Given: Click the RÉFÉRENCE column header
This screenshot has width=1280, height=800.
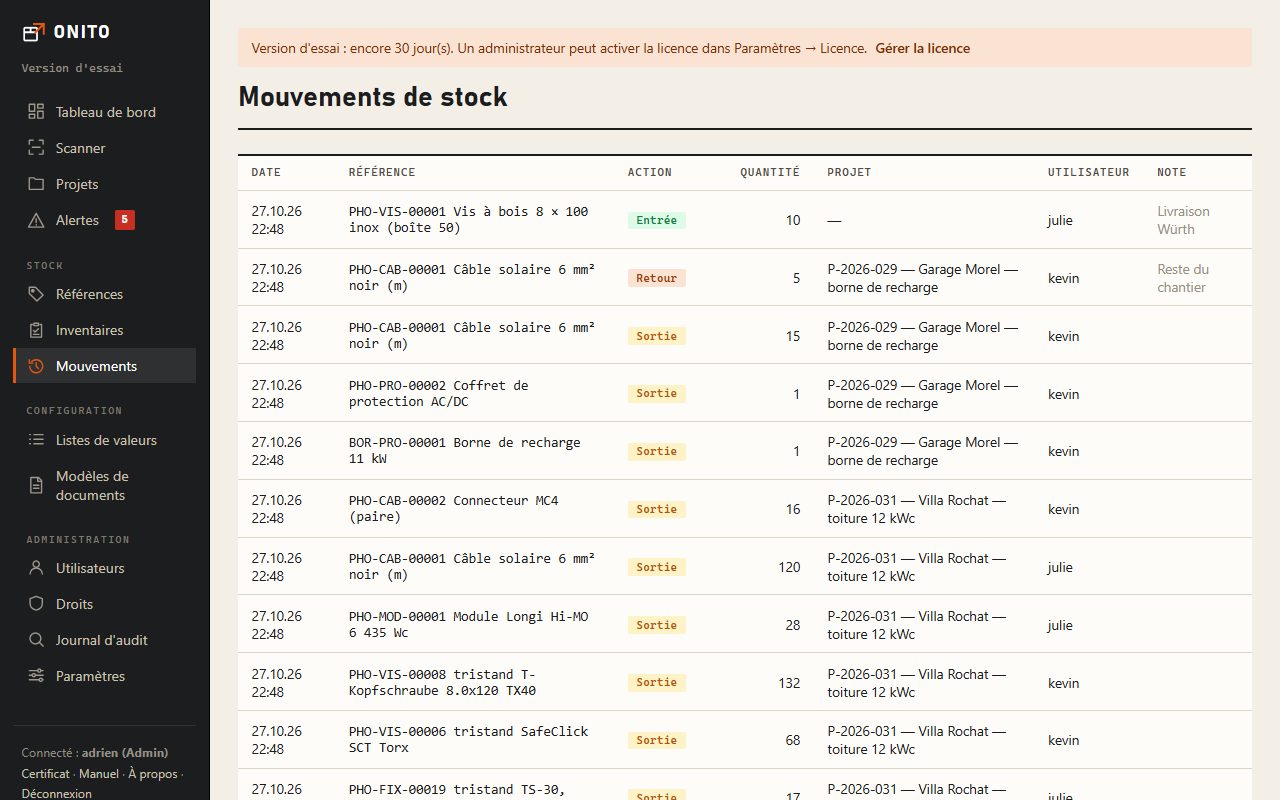Looking at the screenshot, I should click(382, 172).
